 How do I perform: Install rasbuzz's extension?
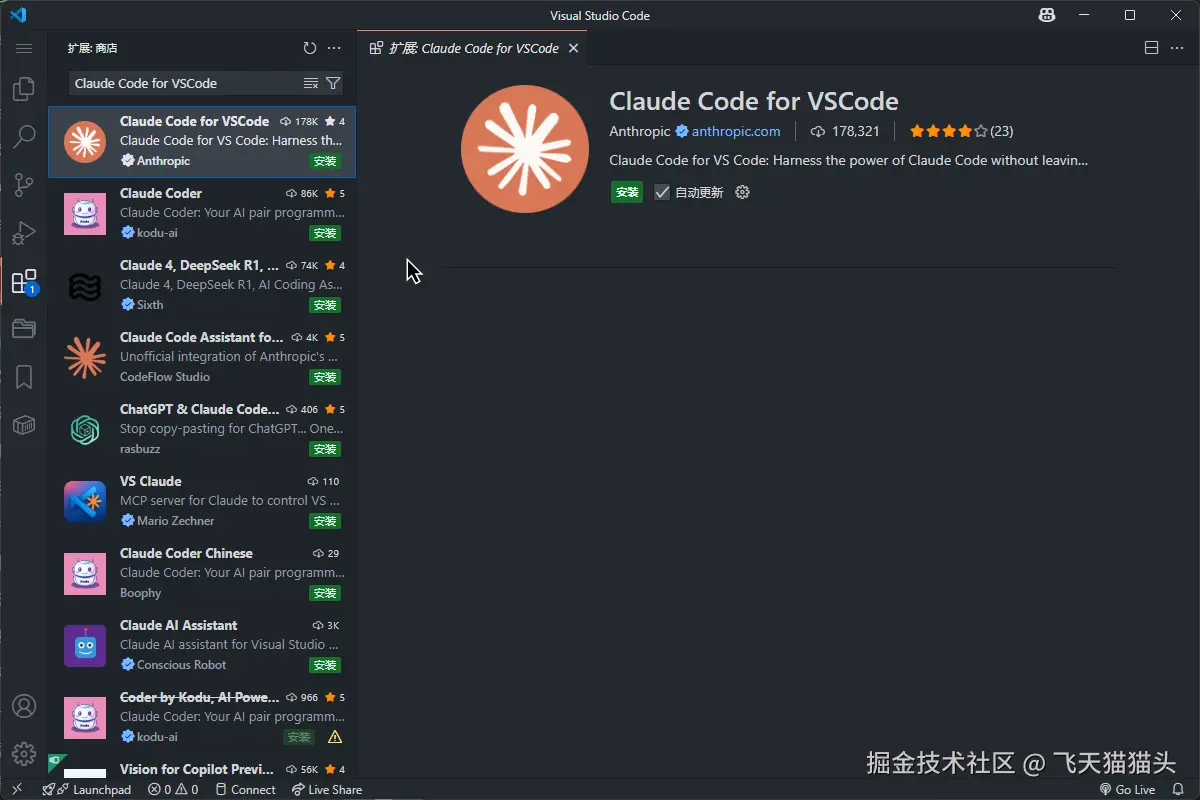(325, 449)
